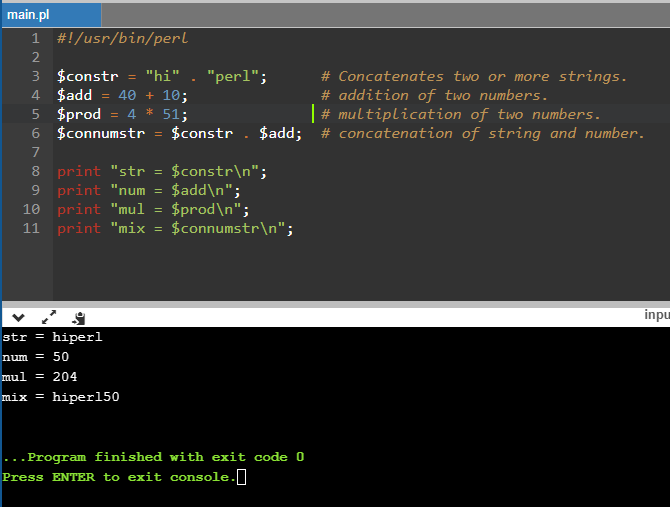Click console output 'num = 50'
The image size is (670, 507).
point(35,357)
